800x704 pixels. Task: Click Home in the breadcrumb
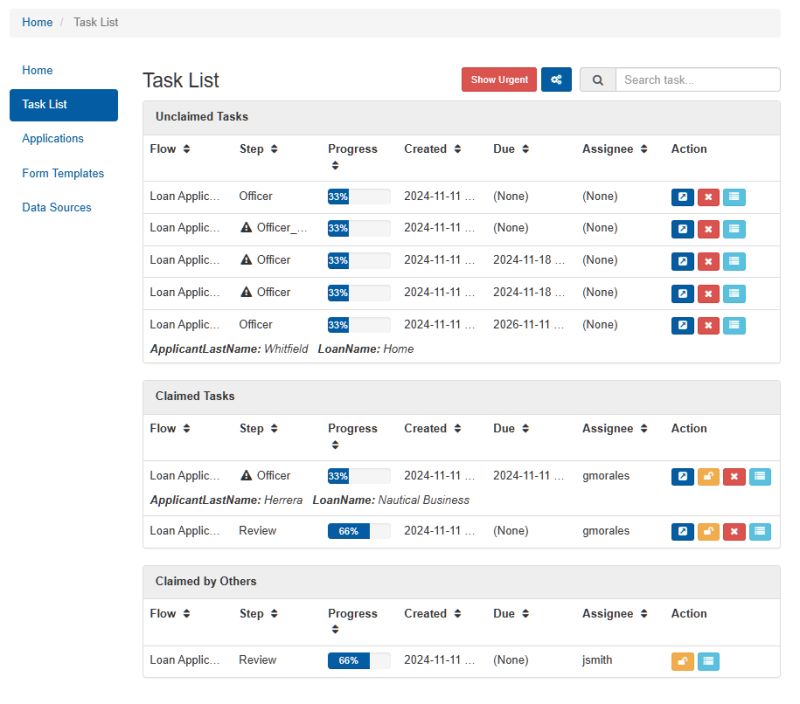point(37,22)
